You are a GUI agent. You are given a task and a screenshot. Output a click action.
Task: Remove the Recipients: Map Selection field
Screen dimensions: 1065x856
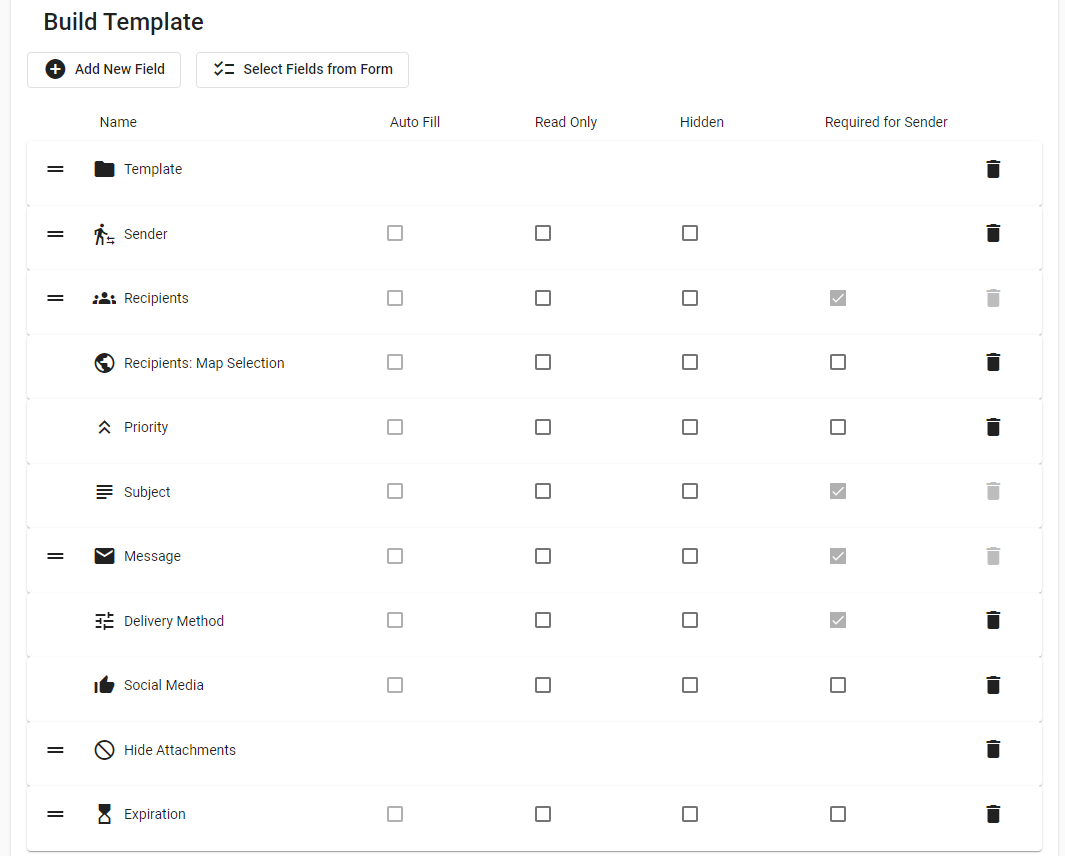[993, 362]
